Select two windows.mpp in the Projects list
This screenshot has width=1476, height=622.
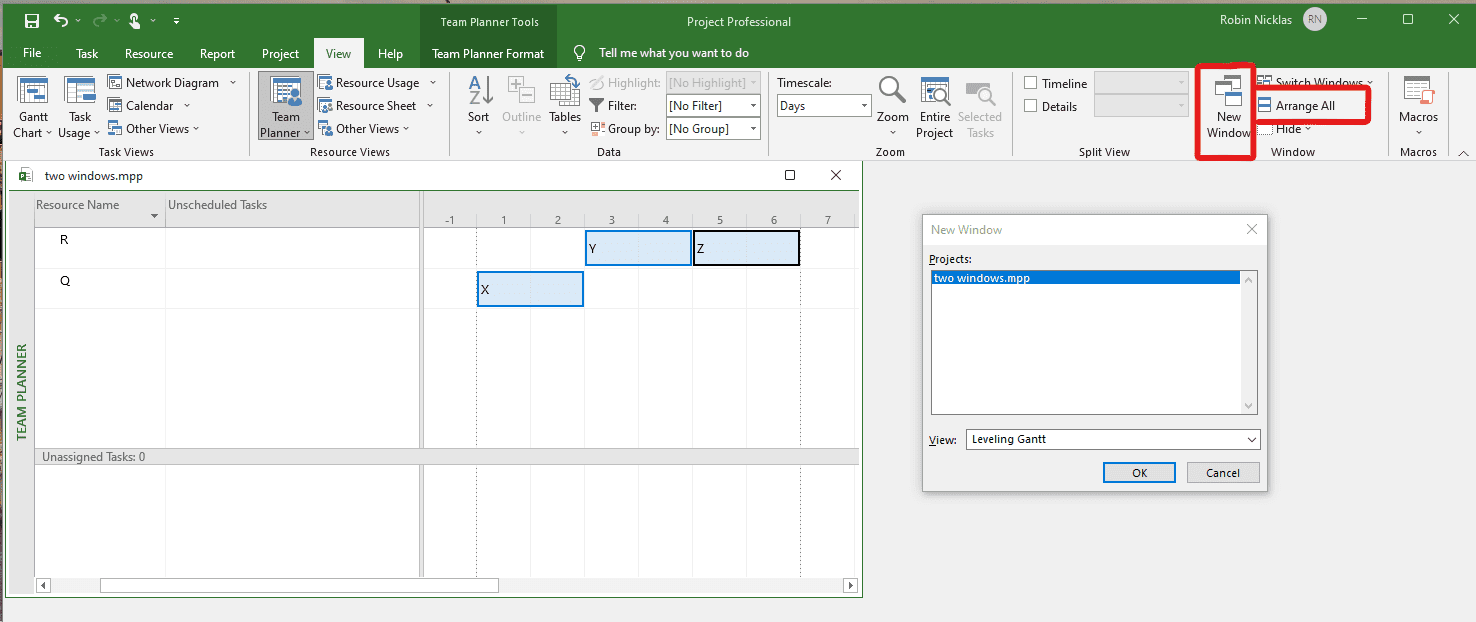pyautogui.click(x=1085, y=278)
